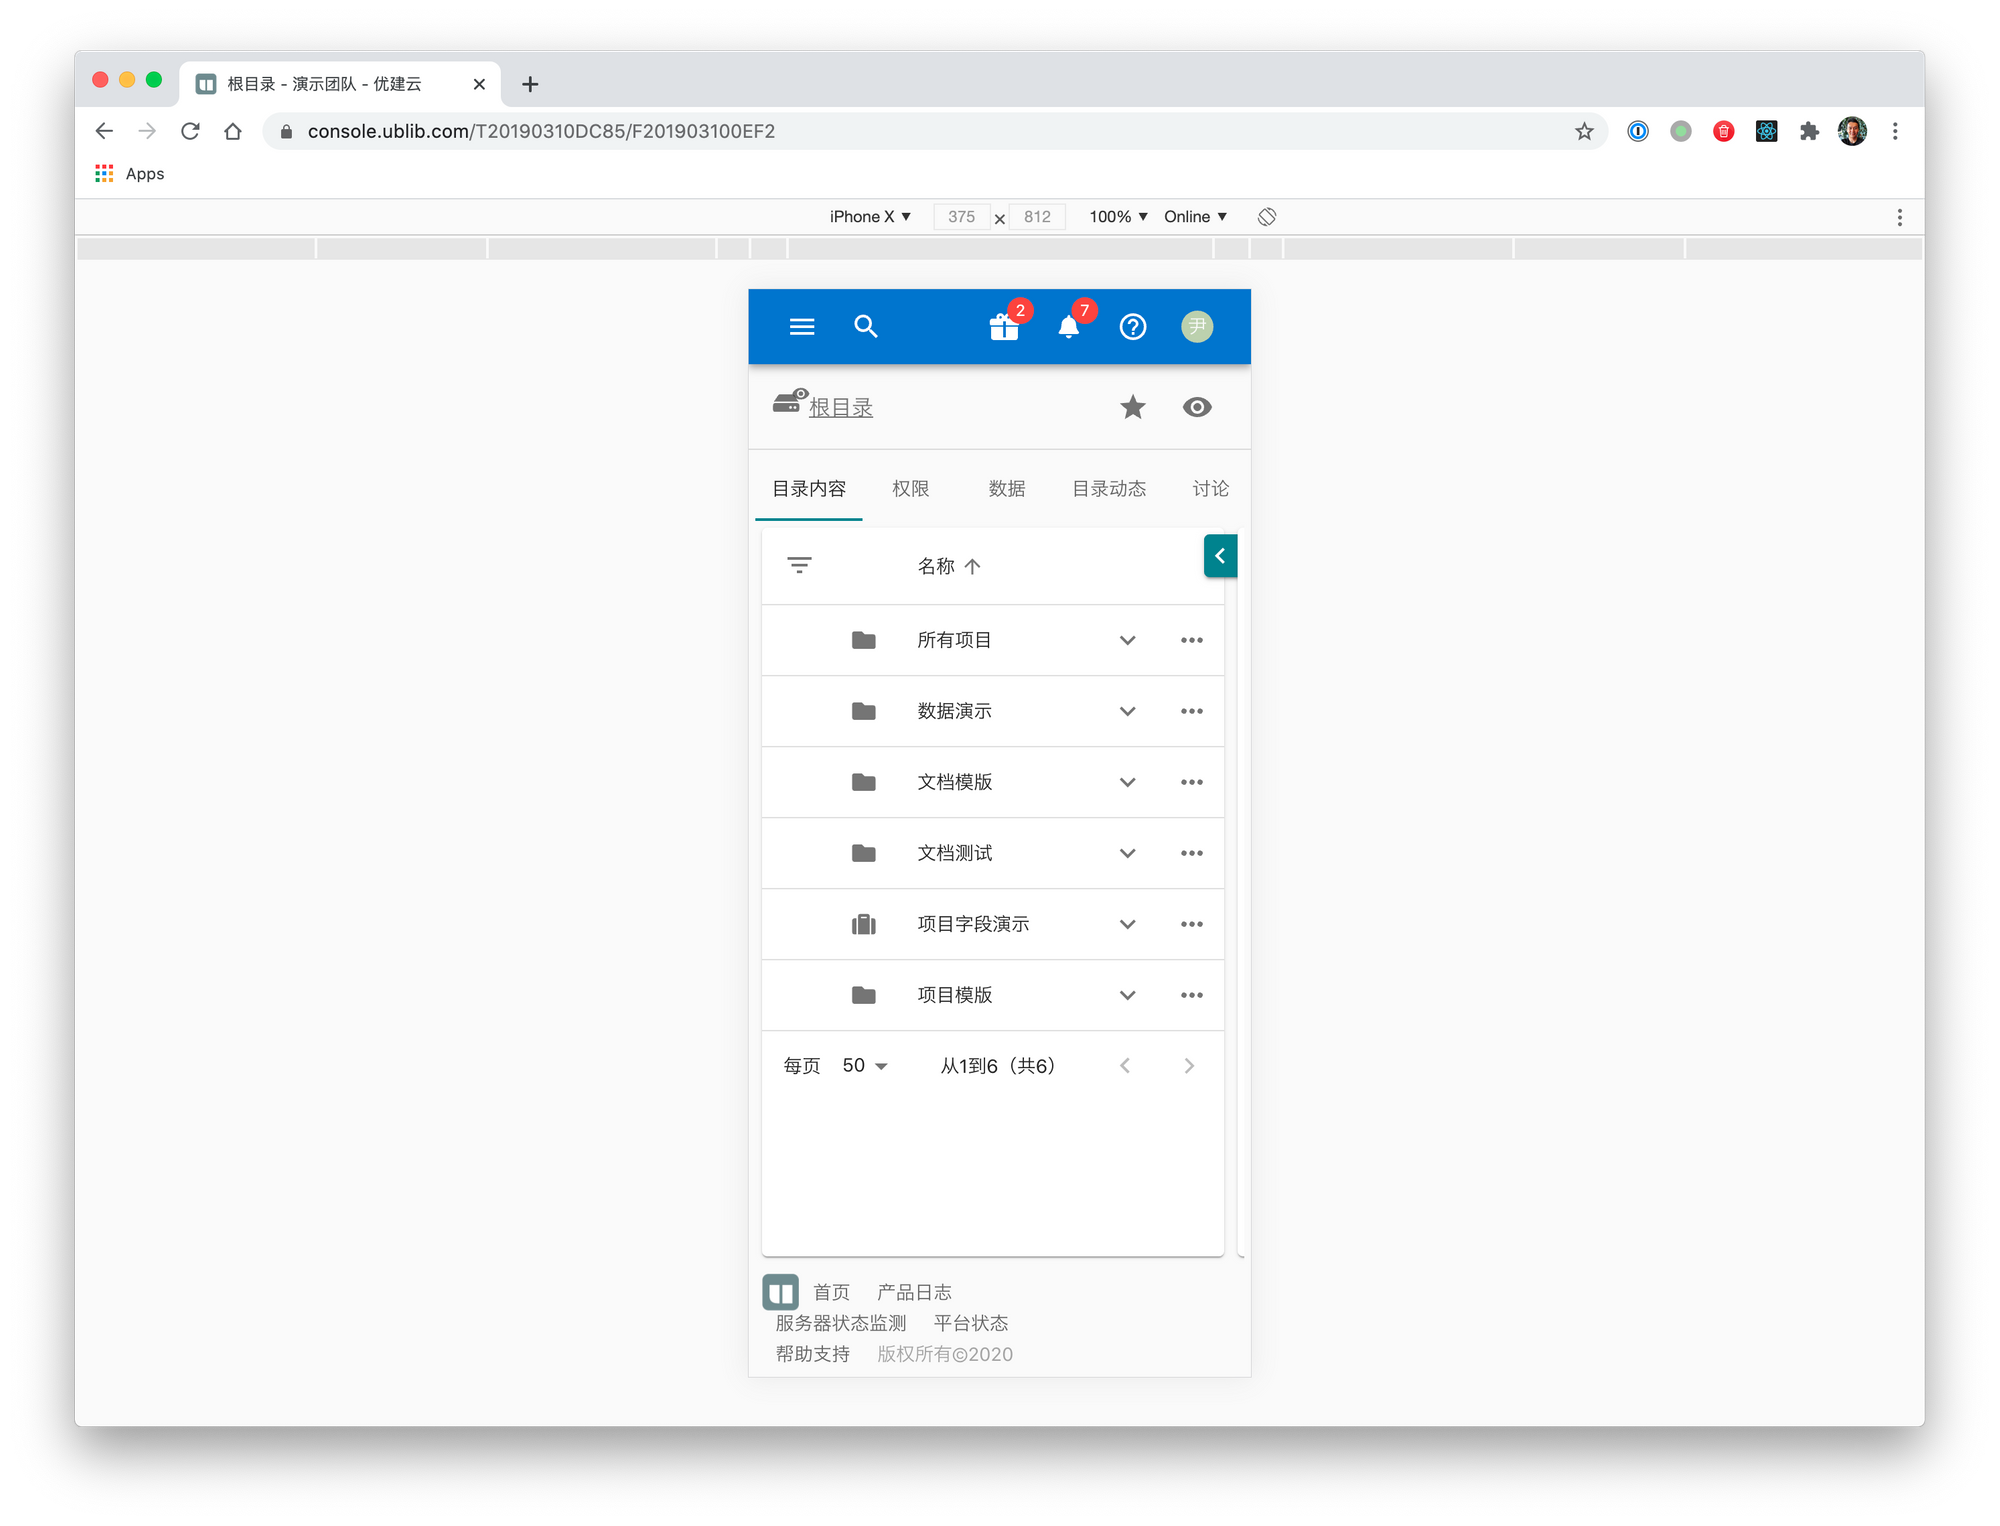Toggle the eye watch icon for 根目录
Image resolution: width=2000 pixels, height=1526 pixels.
tap(1197, 407)
